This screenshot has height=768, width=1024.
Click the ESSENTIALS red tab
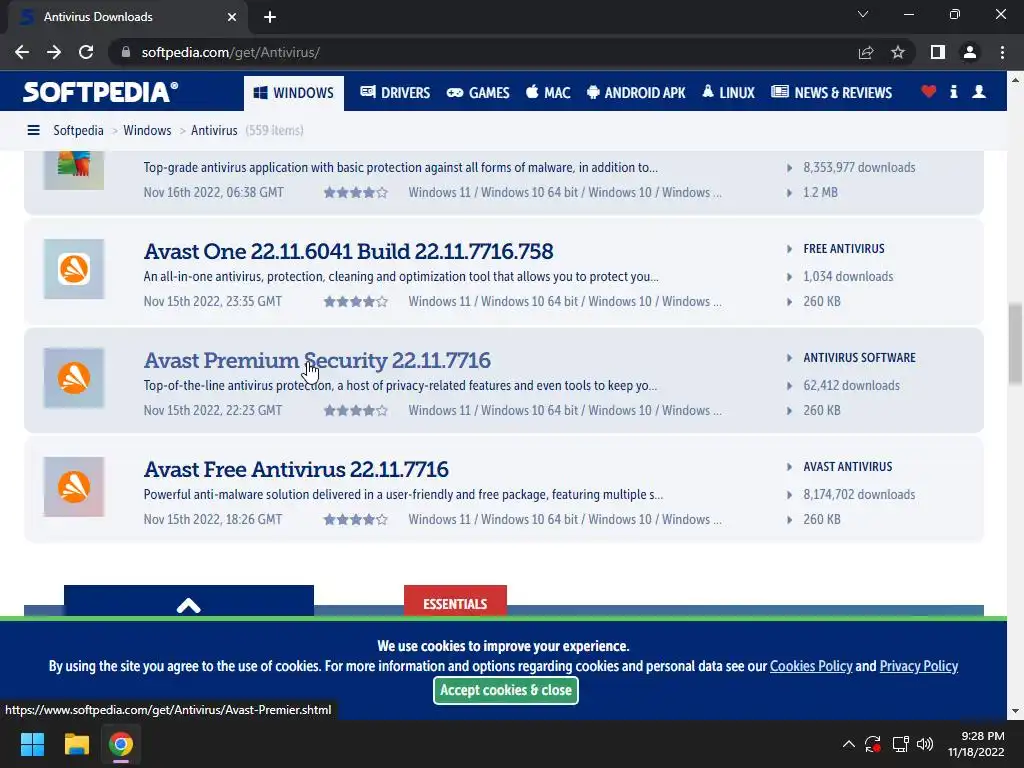[455, 601]
